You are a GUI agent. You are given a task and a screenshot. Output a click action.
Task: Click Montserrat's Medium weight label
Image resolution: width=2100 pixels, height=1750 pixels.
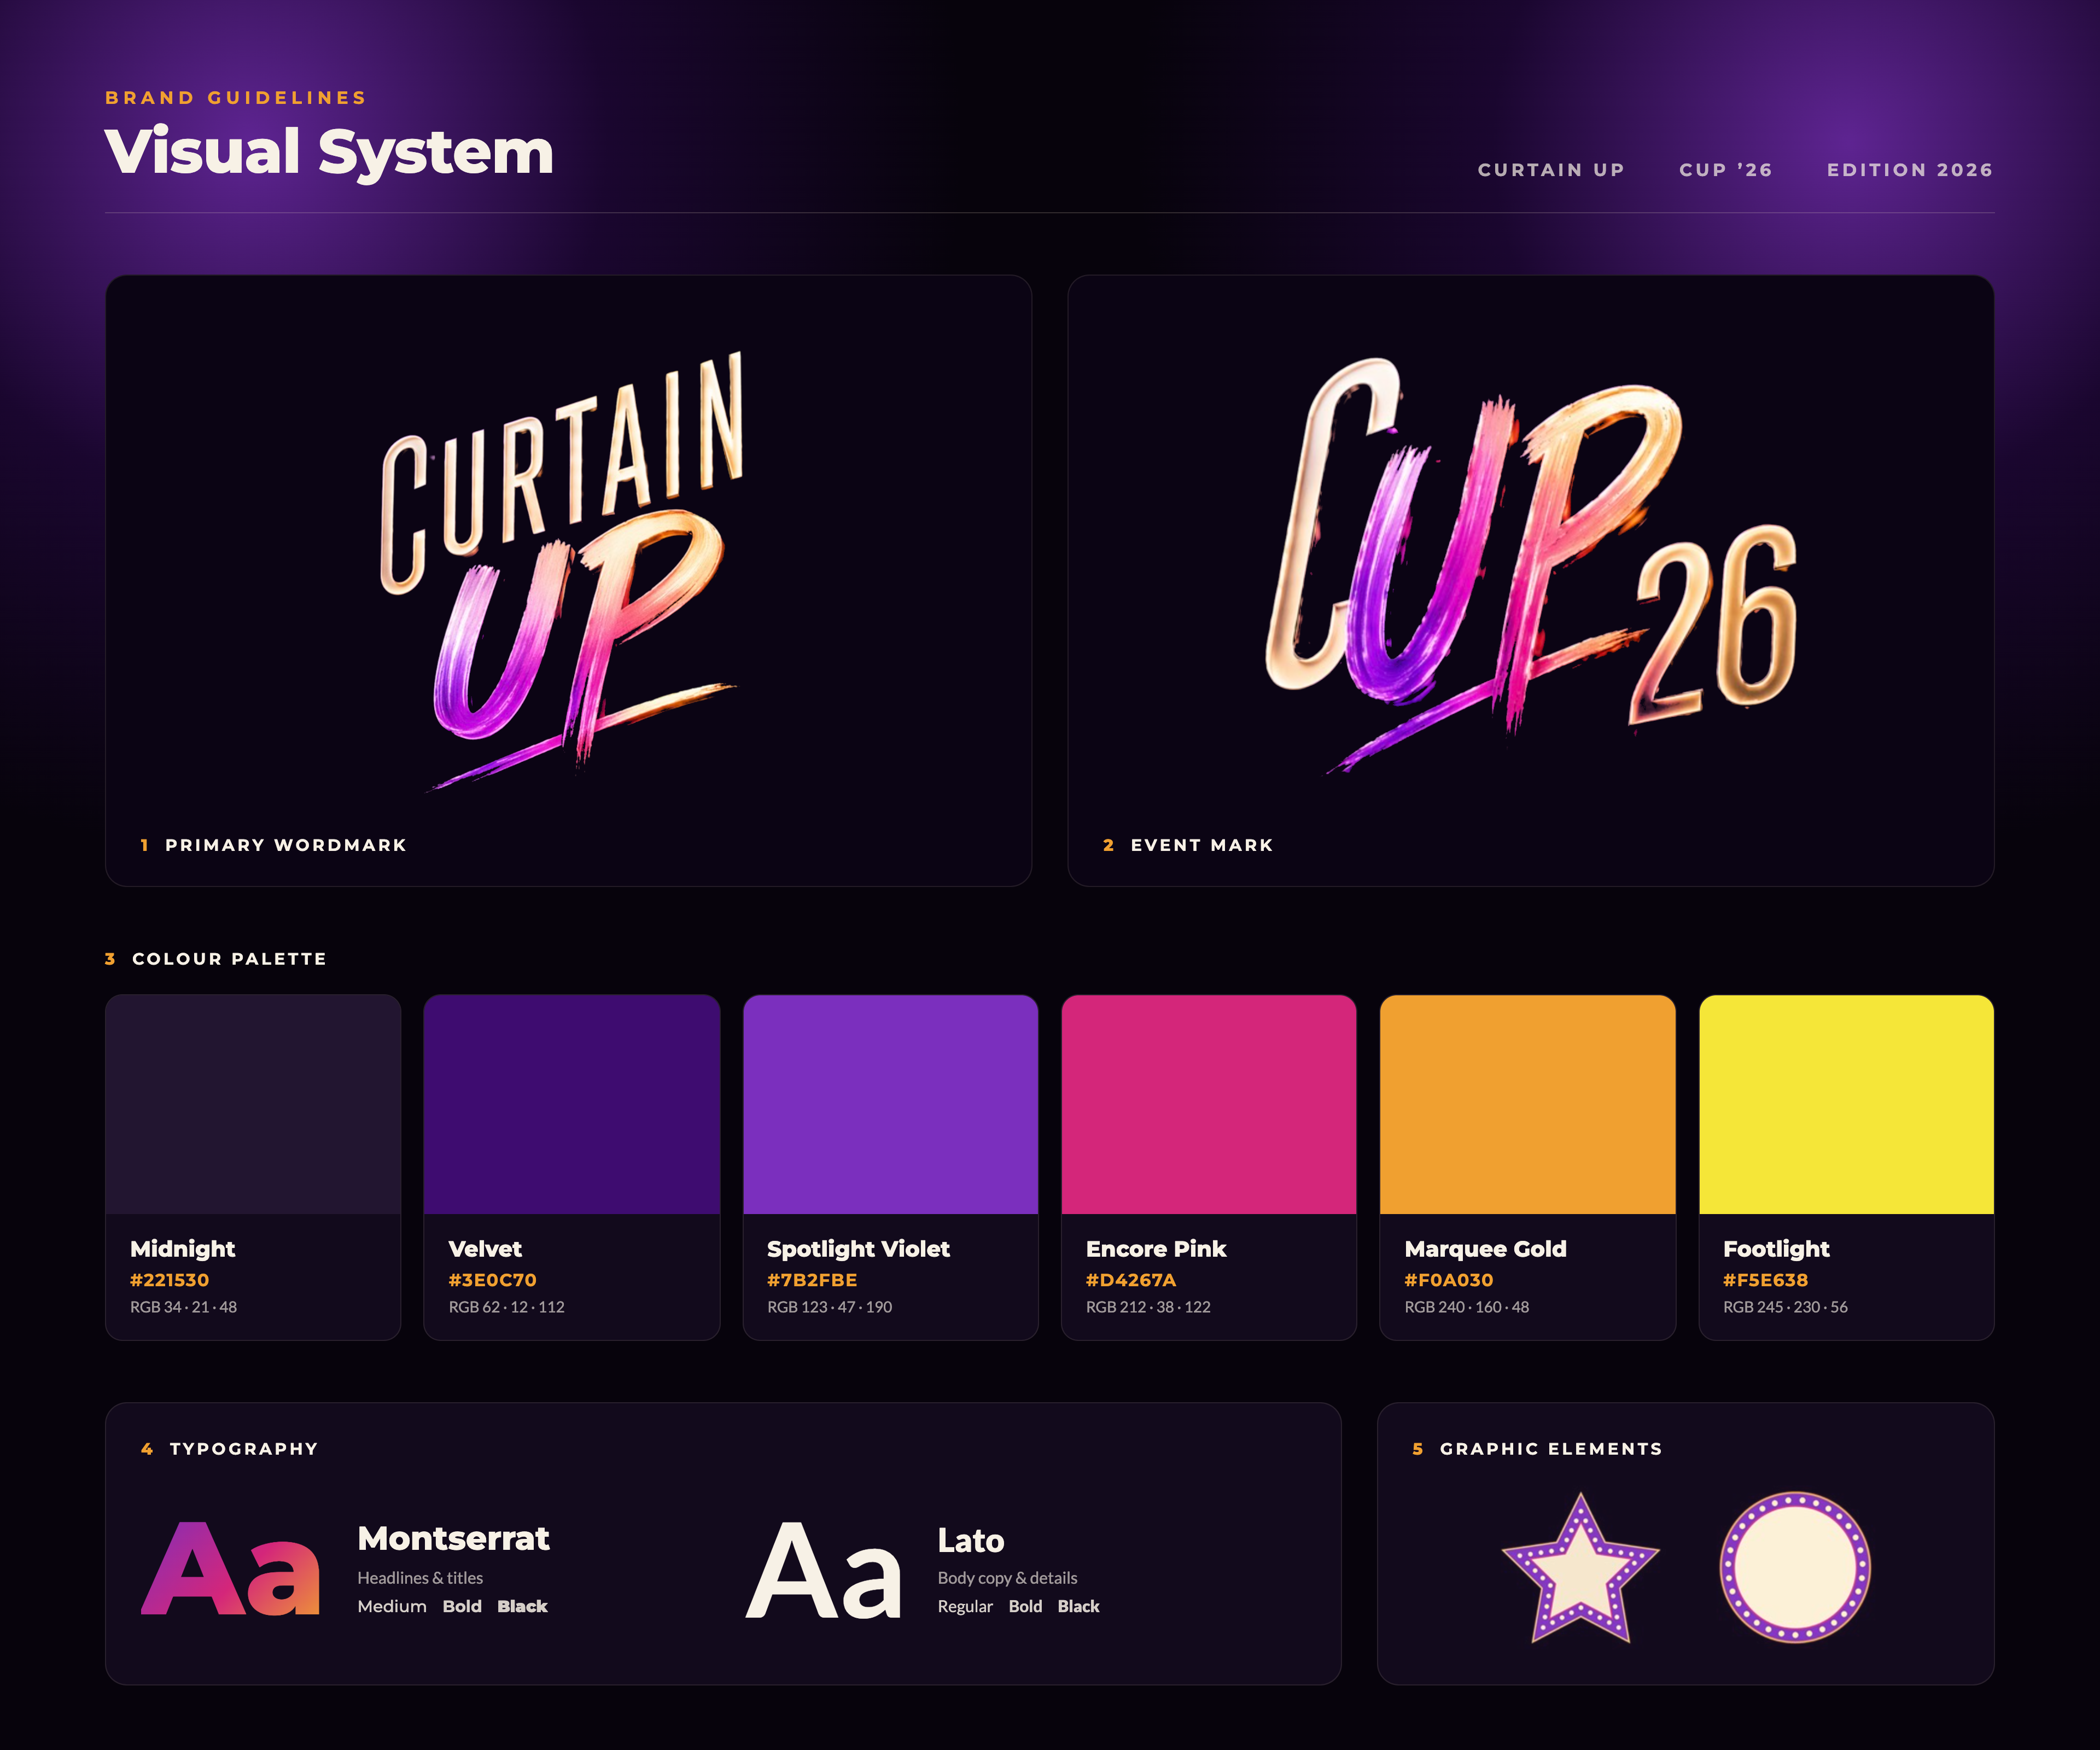pyautogui.click(x=392, y=1606)
